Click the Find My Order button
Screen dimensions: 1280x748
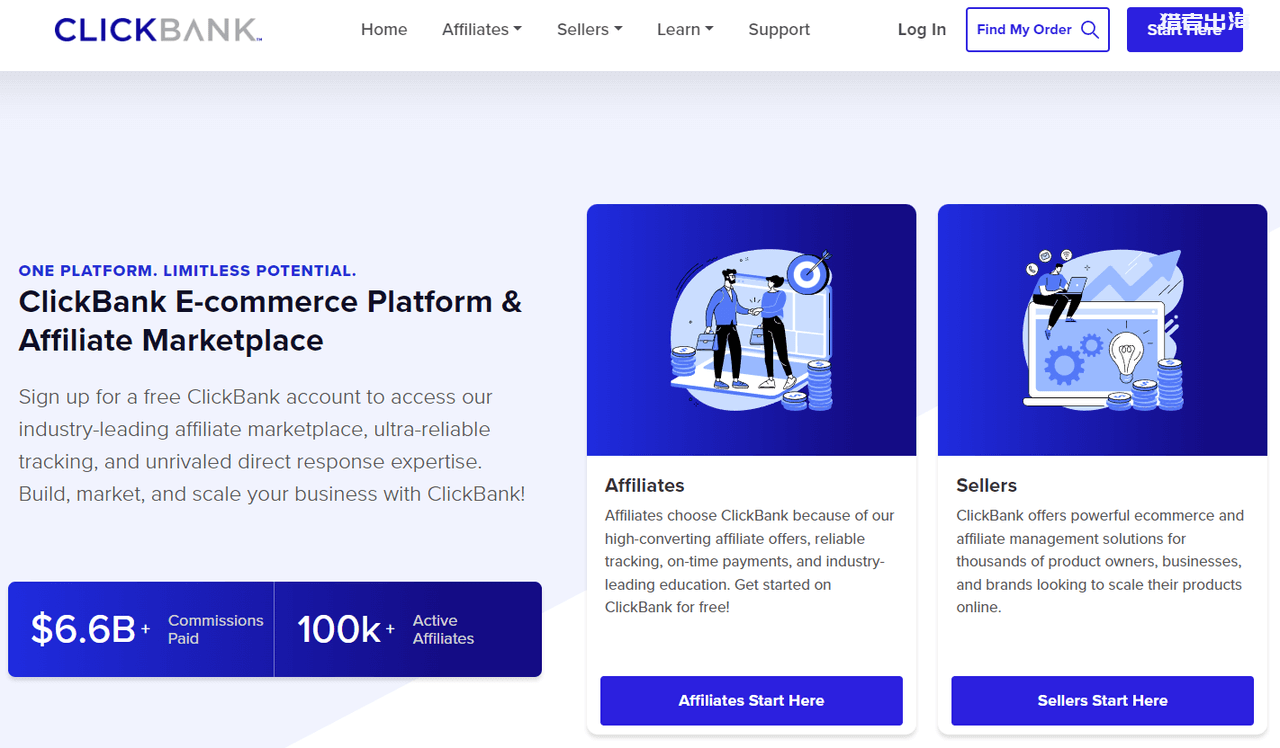click(1038, 30)
